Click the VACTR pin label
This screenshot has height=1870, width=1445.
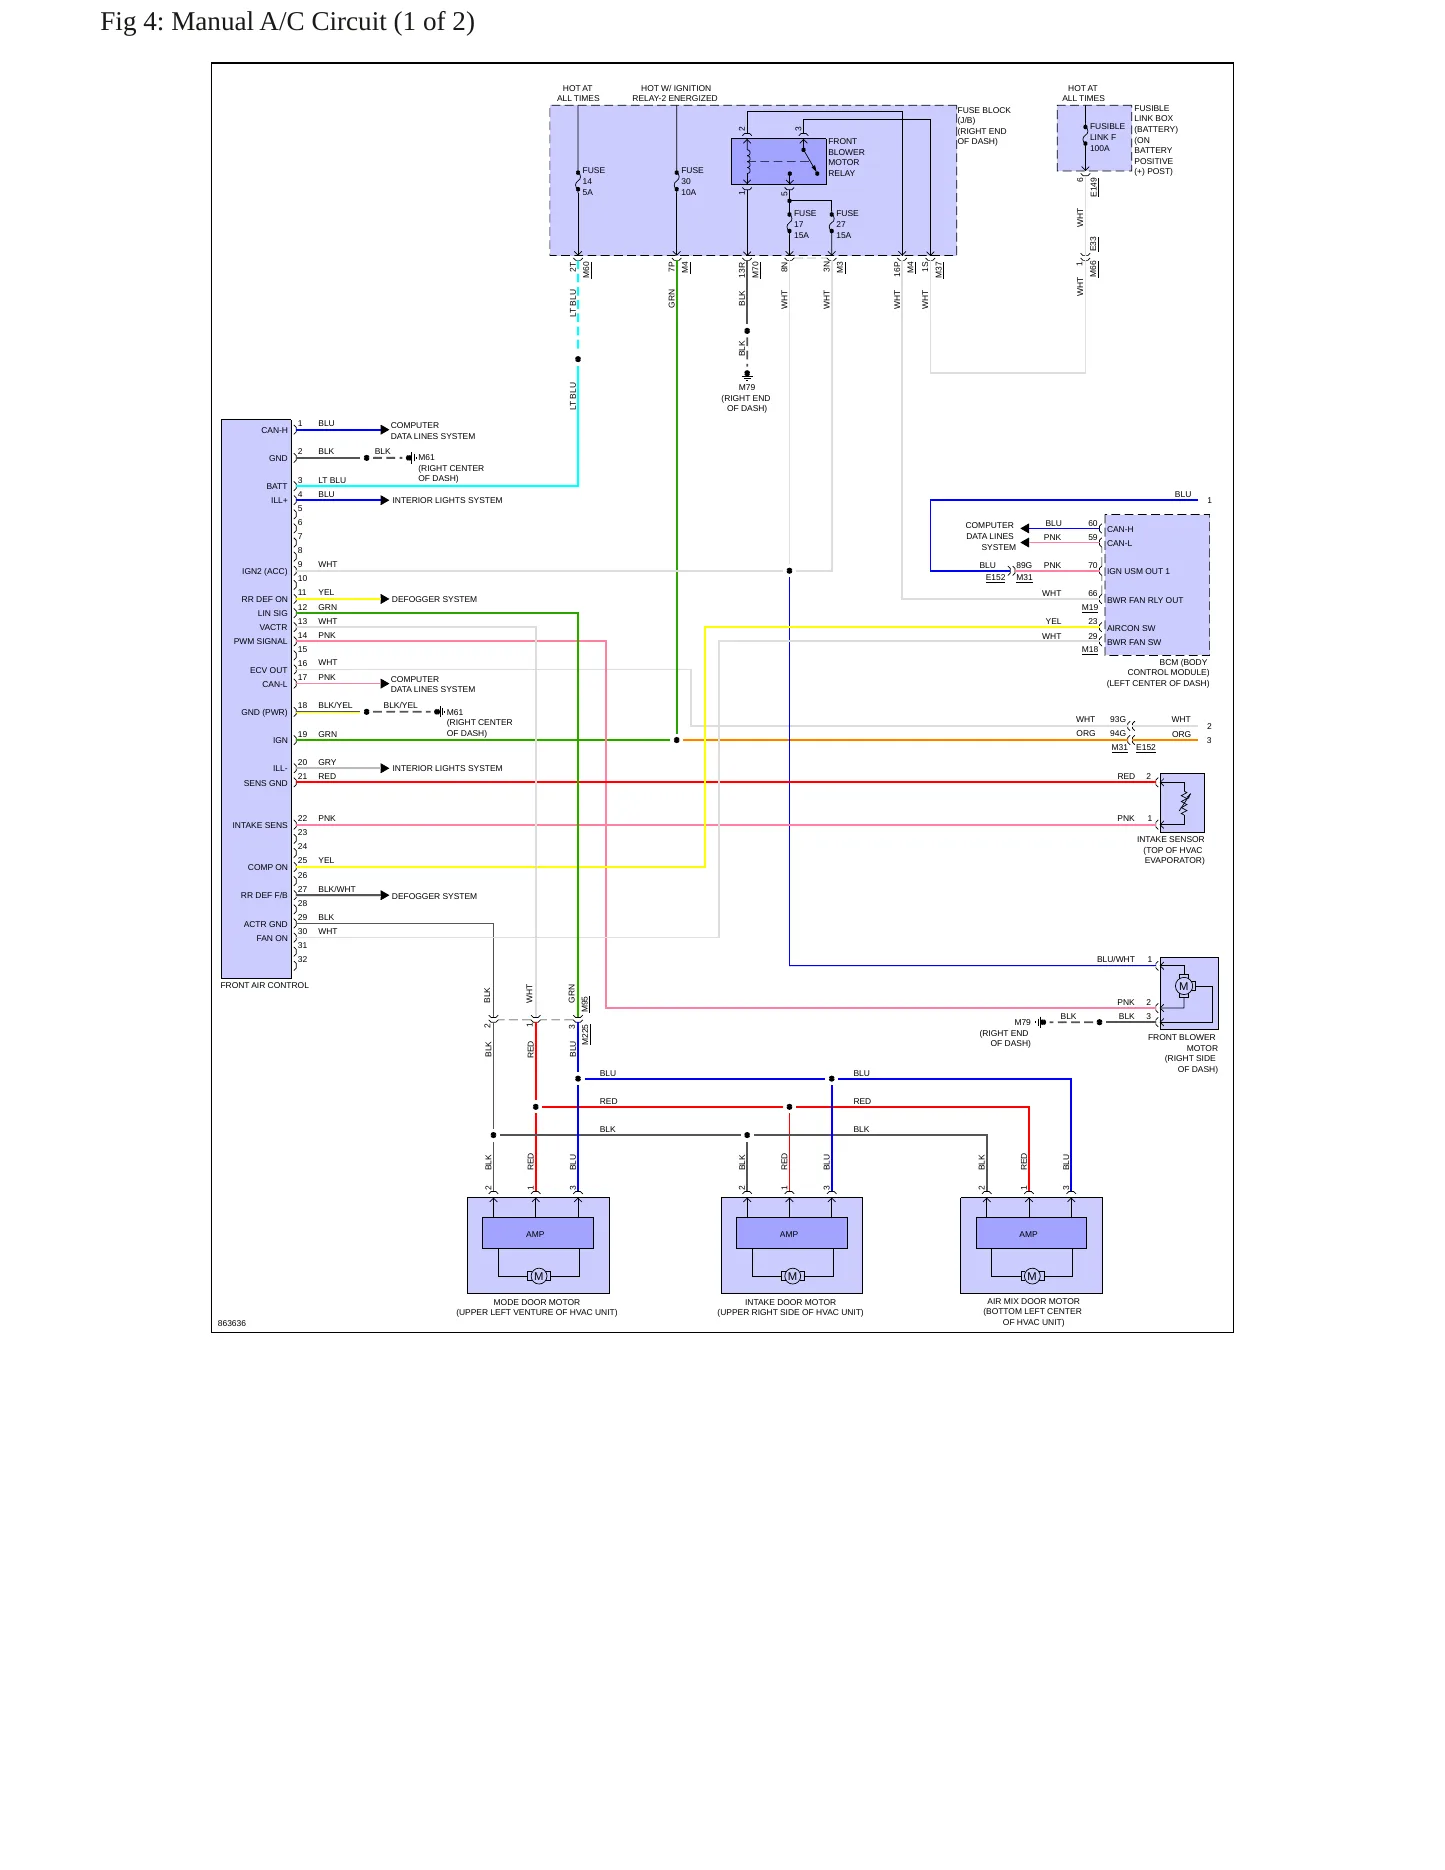pos(273,627)
